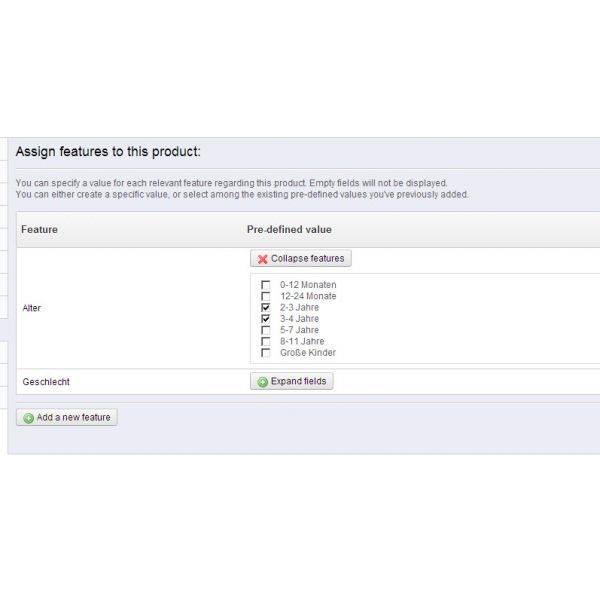The width and height of the screenshot is (600, 600).
Task: Click the Große Kinder option label text
Action: coord(308,353)
